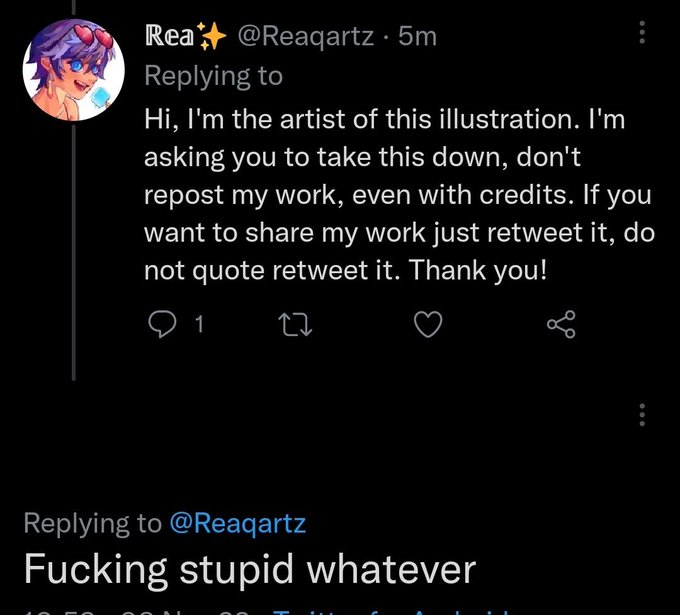The height and width of the screenshot is (615, 680).
Task: Click the vertical thread line below the avatar
Action: [x=74, y=252]
